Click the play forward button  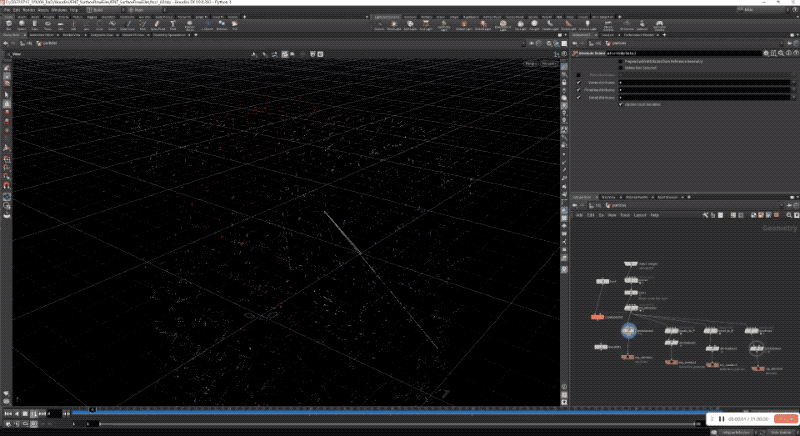34,414
